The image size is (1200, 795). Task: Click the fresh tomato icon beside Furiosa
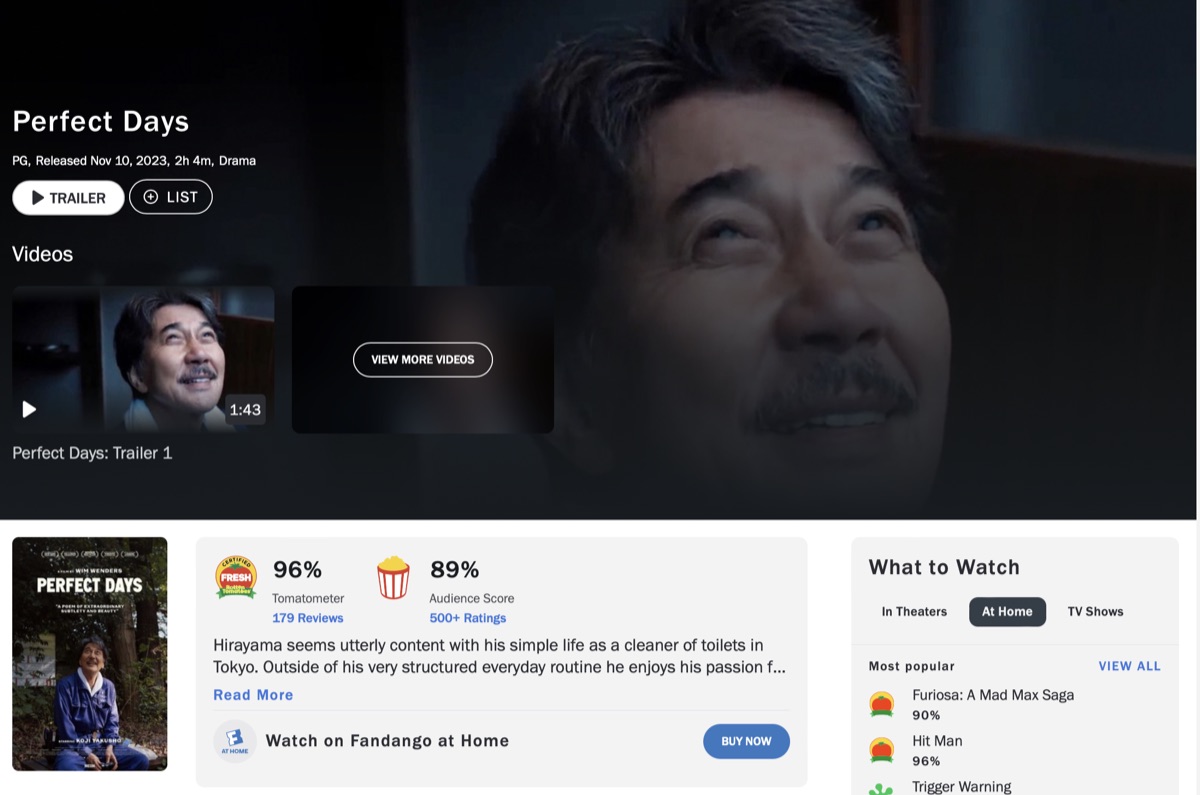coord(881,704)
